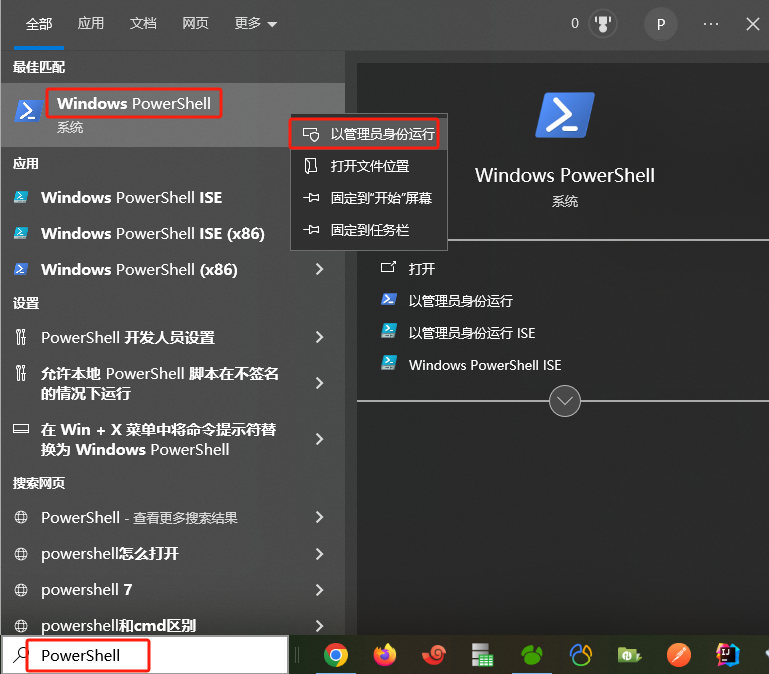Switch to the 文档 tab
This screenshot has height=674, width=769.
click(x=143, y=23)
